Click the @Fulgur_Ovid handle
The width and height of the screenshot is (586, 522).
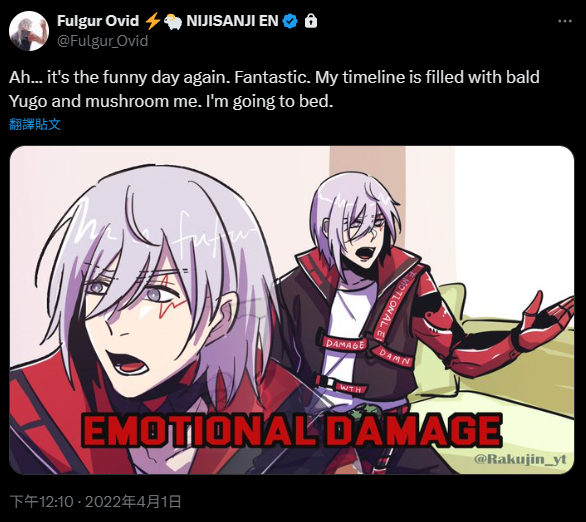click(x=102, y=41)
